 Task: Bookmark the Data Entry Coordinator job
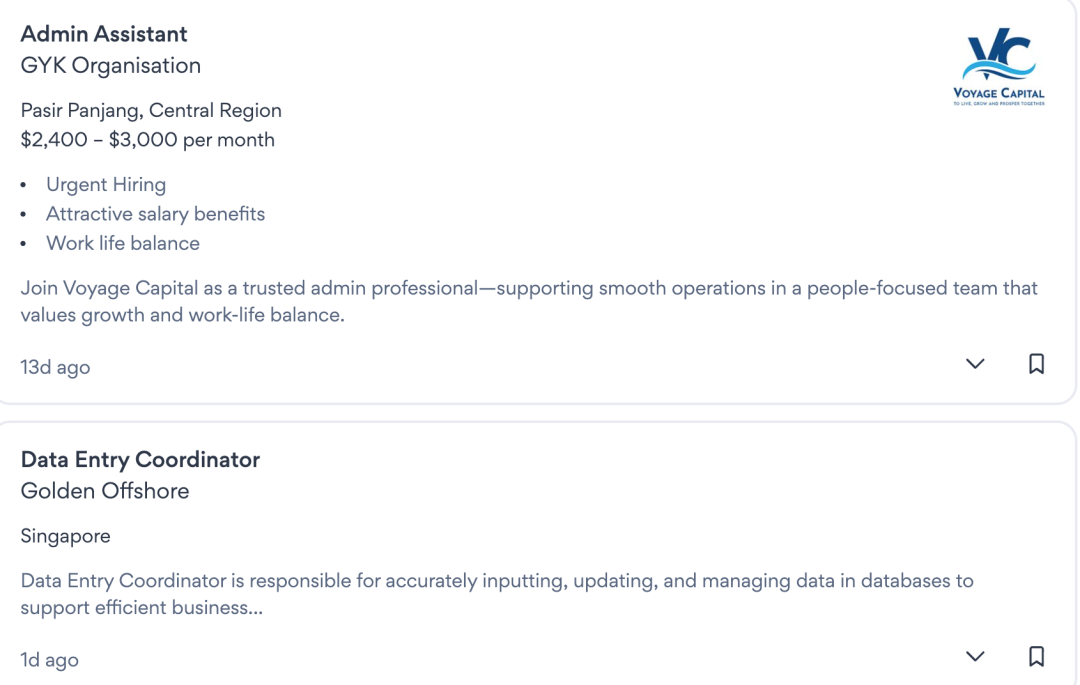(1036, 657)
